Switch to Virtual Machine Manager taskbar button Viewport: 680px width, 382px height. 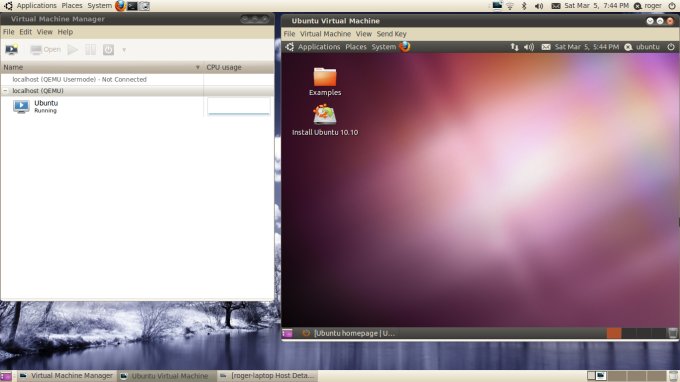coord(66,375)
